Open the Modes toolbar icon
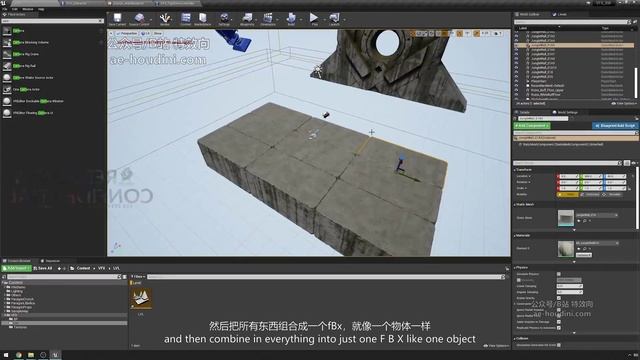This screenshot has height=360, width=640. point(164,19)
